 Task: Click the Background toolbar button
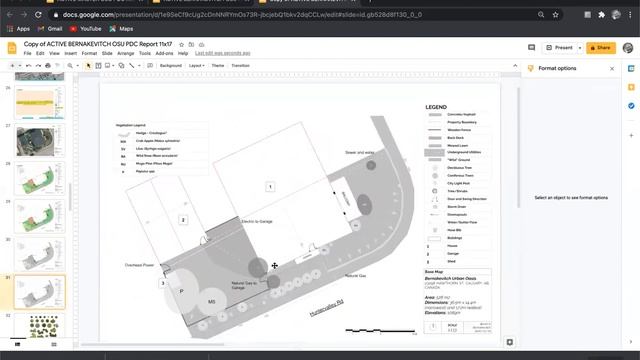[x=171, y=66]
